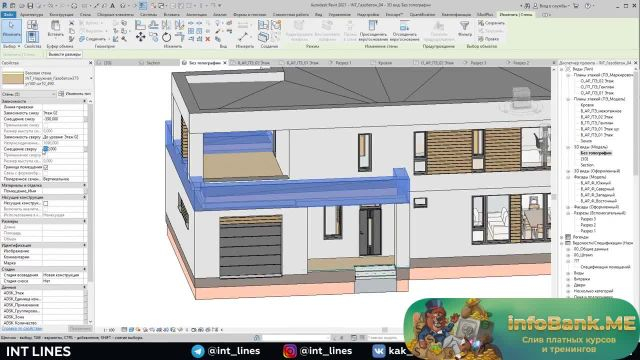Toggle the Room Bounding checkbox
640x360 pixels.
click(x=46, y=167)
